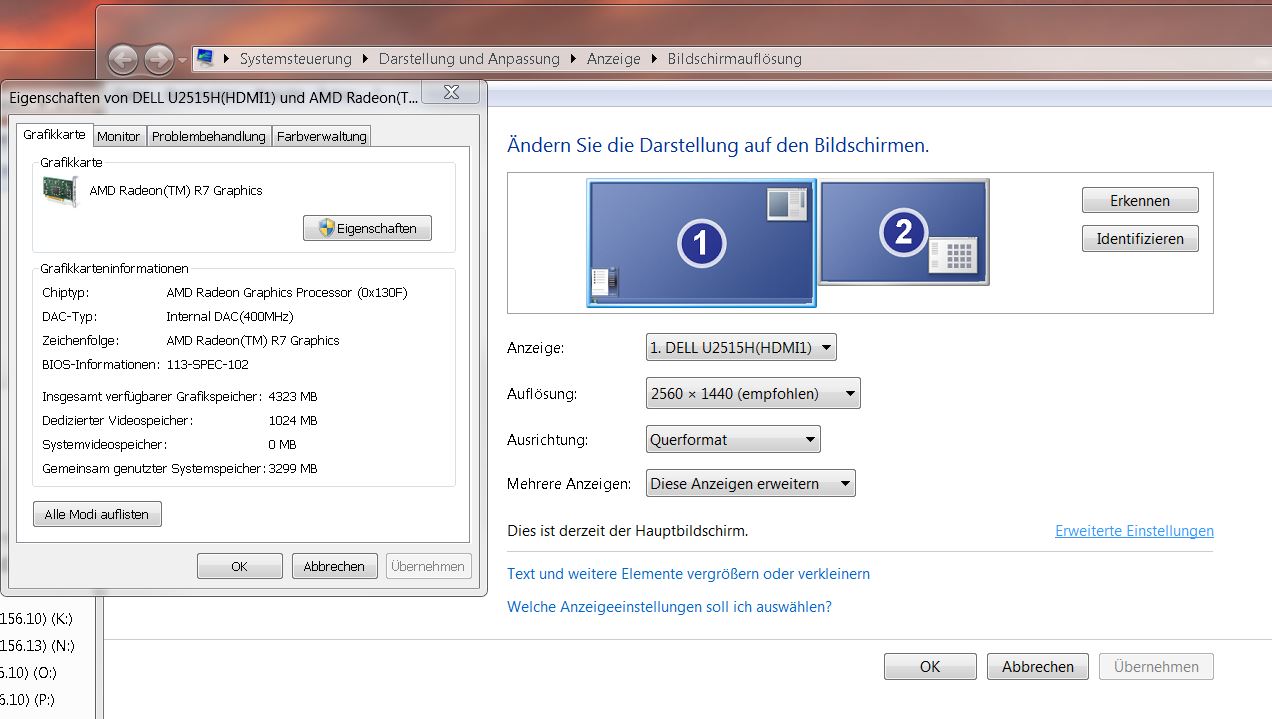Confirm Eigenschaften dialog with OK
1272x719 pixels.
click(240, 566)
